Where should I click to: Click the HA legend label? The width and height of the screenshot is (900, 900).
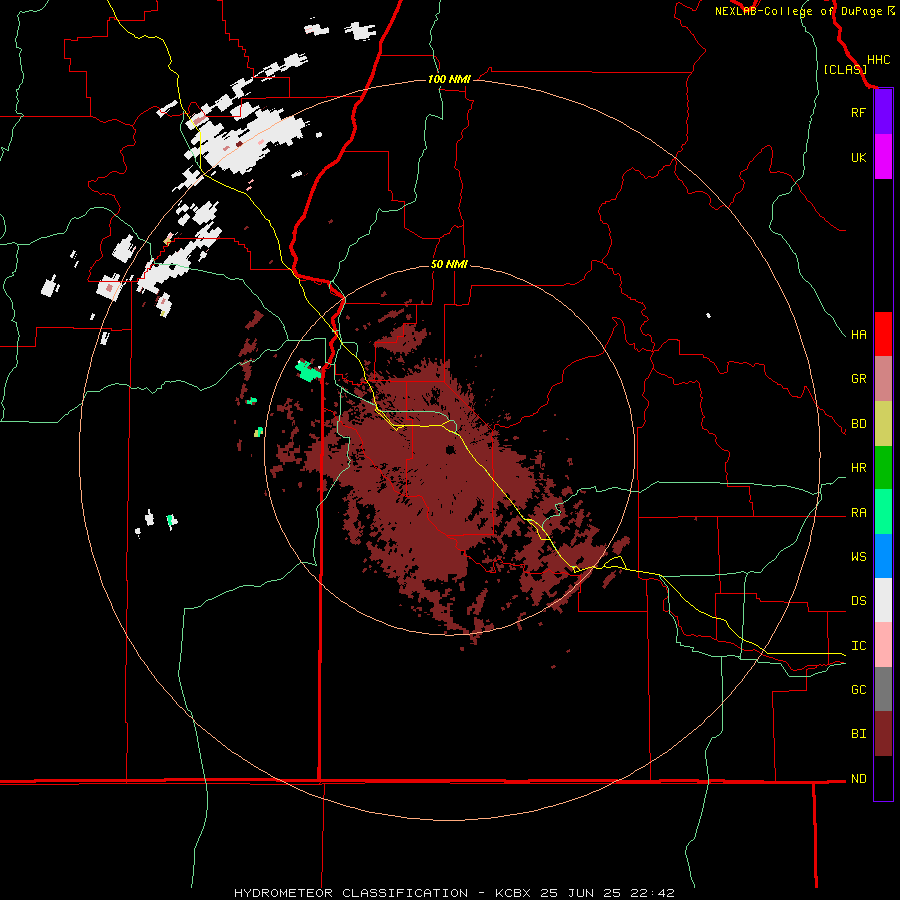858,334
